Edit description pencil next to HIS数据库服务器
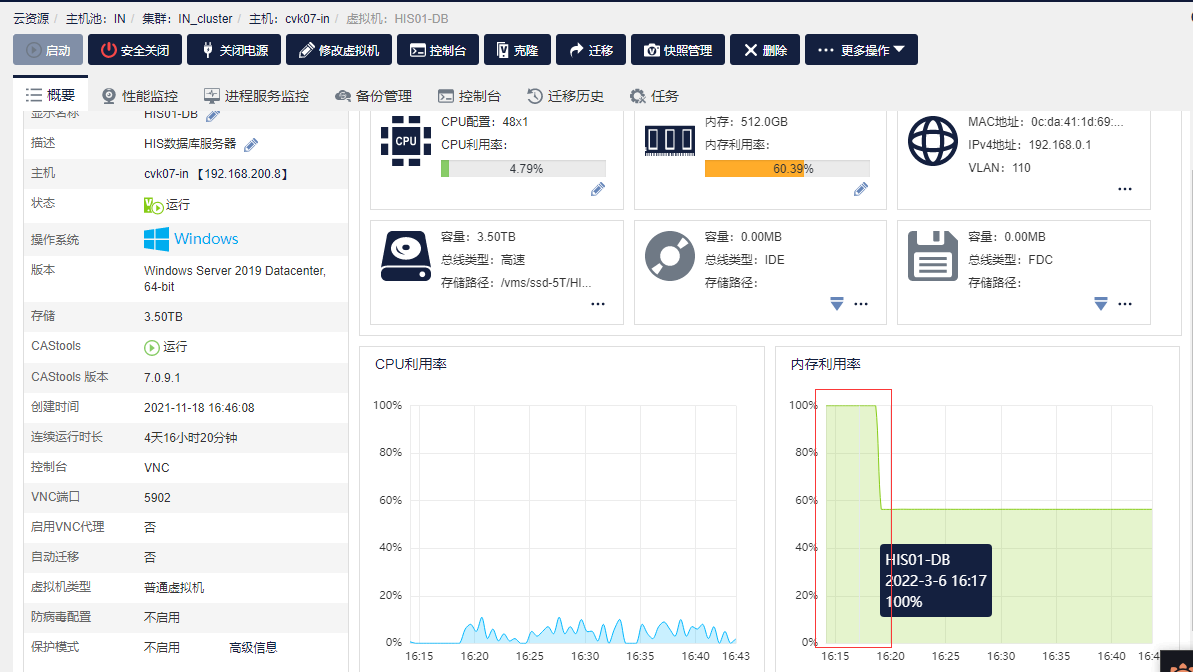Image resolution: width=1193 pixels, height=672 pixels. click(251, 145)
